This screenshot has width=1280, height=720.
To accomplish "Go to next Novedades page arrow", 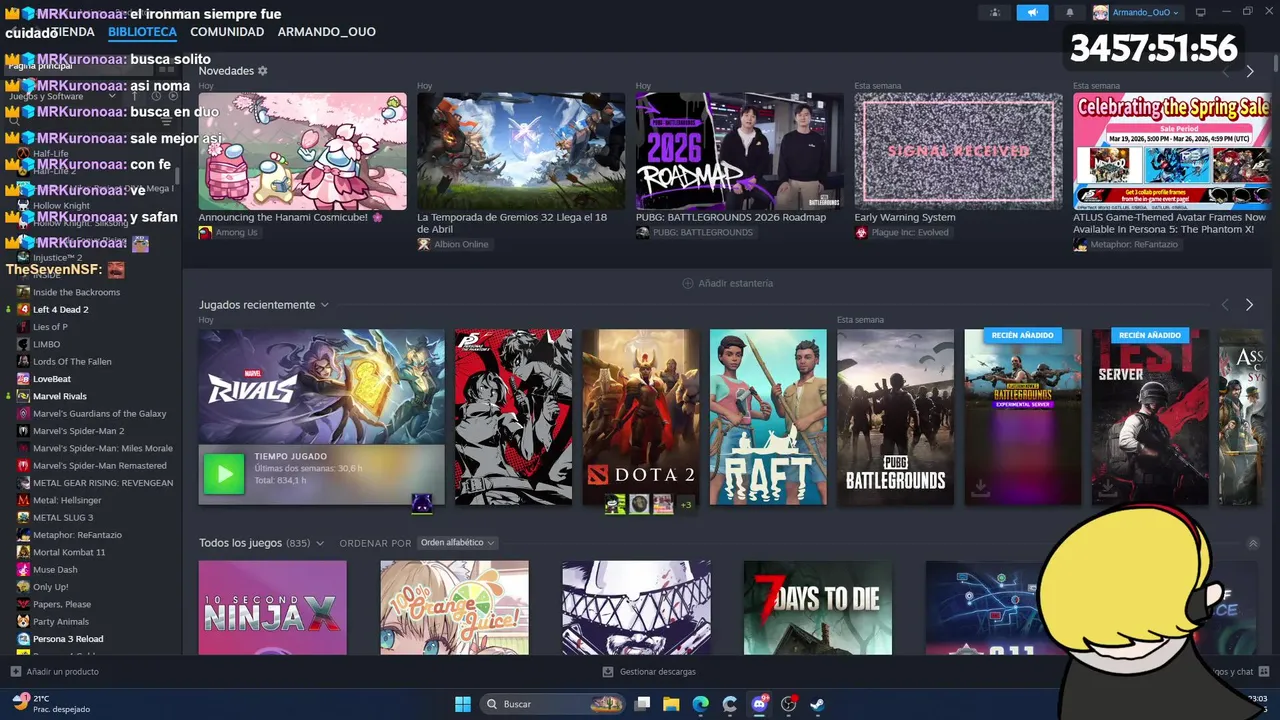I will [x=1249, y=72].
